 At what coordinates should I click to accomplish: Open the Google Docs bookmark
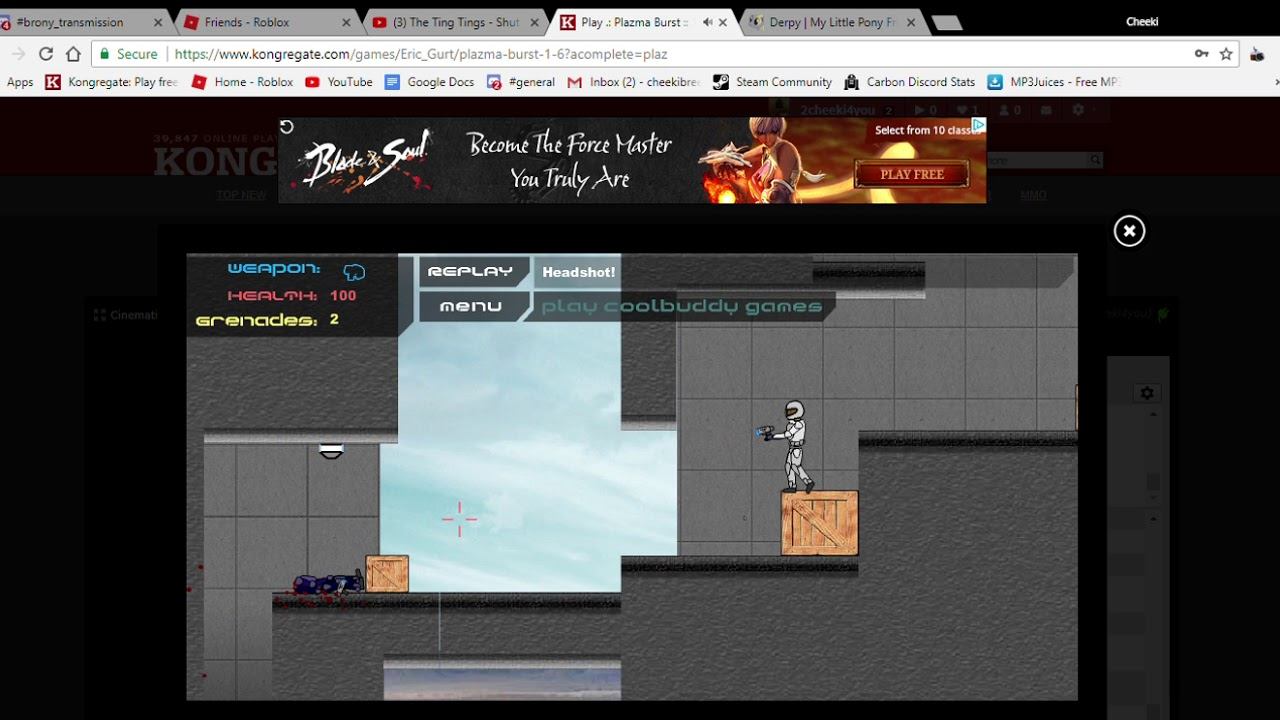(x=429, y=82)
